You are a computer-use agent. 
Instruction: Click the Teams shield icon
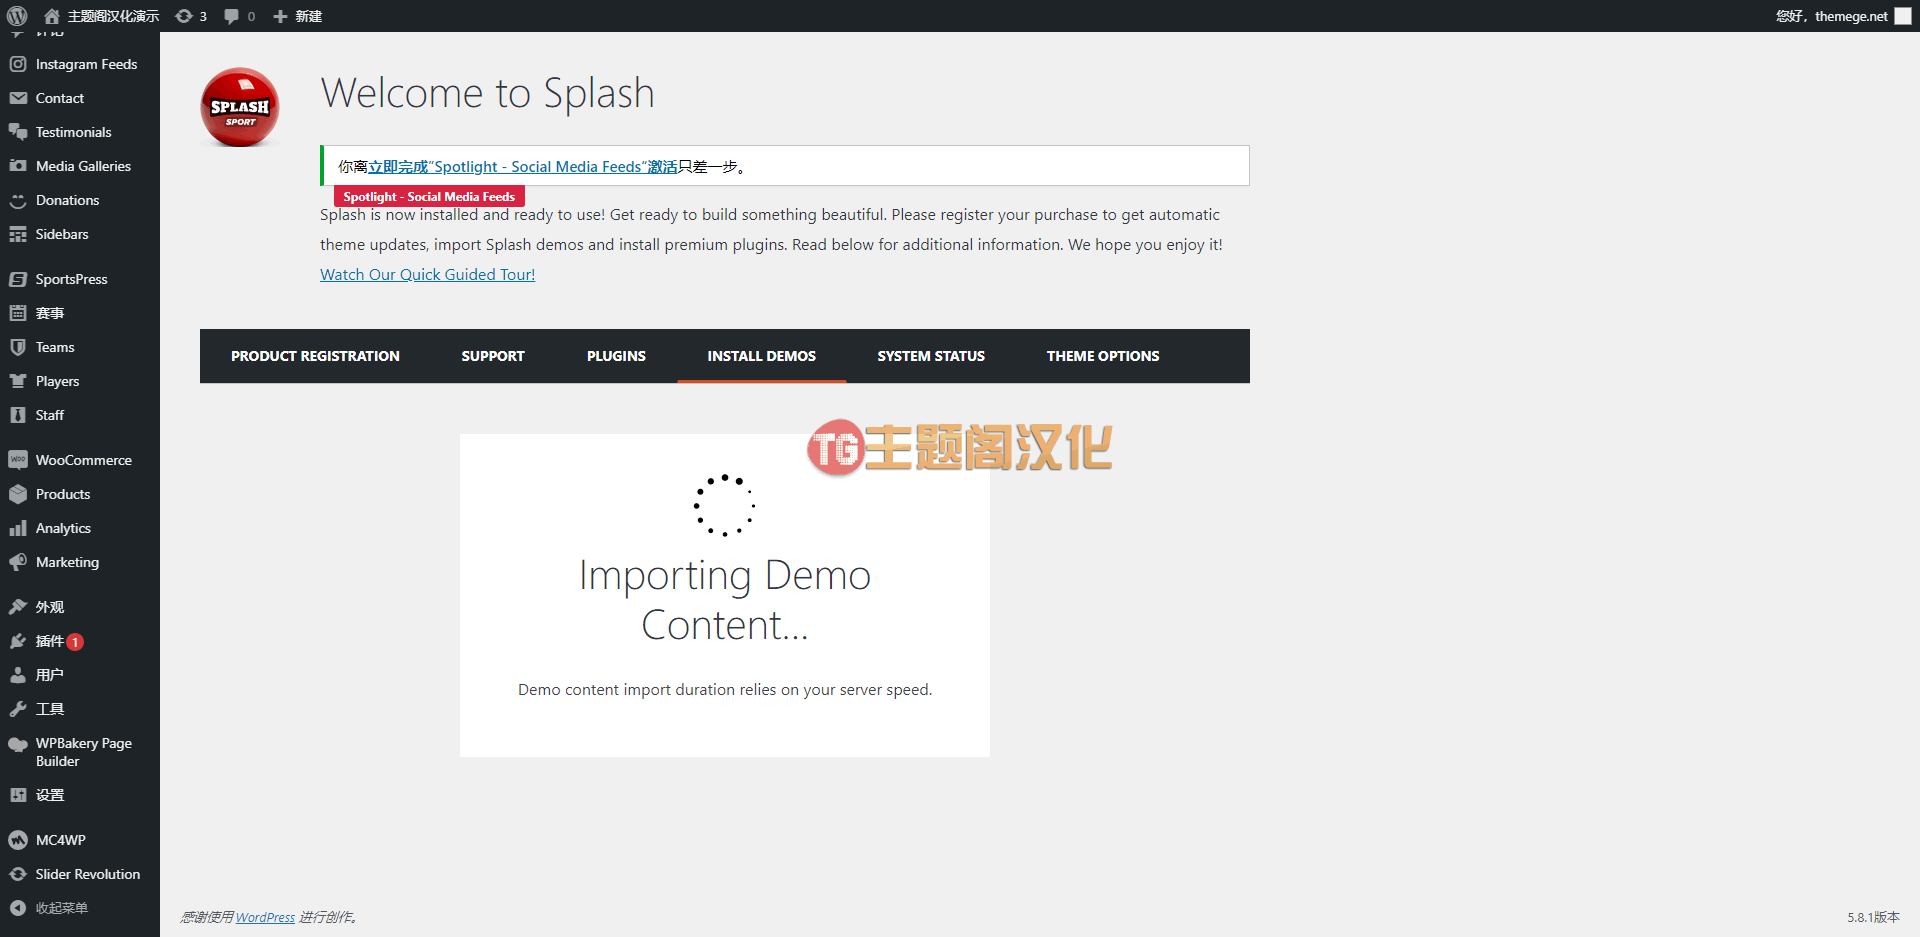point(18,347)
